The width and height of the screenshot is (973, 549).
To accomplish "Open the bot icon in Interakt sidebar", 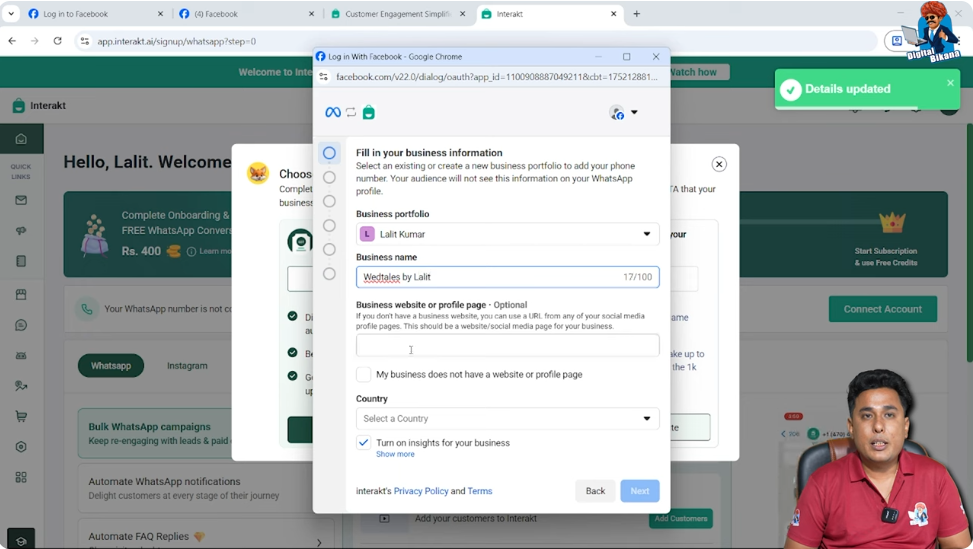I will 21,355.
